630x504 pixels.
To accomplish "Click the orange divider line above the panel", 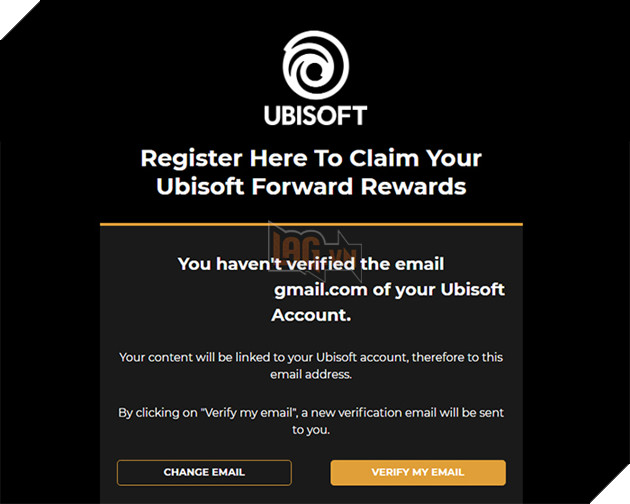I will click(x=311, y=223).
